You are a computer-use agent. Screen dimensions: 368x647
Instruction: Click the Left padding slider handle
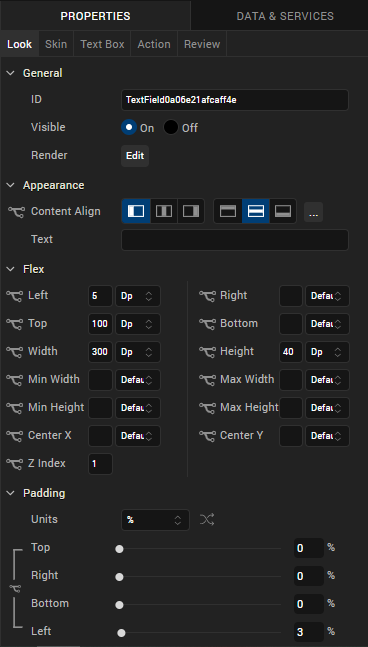pyautogui.click(x=121, y=633)
